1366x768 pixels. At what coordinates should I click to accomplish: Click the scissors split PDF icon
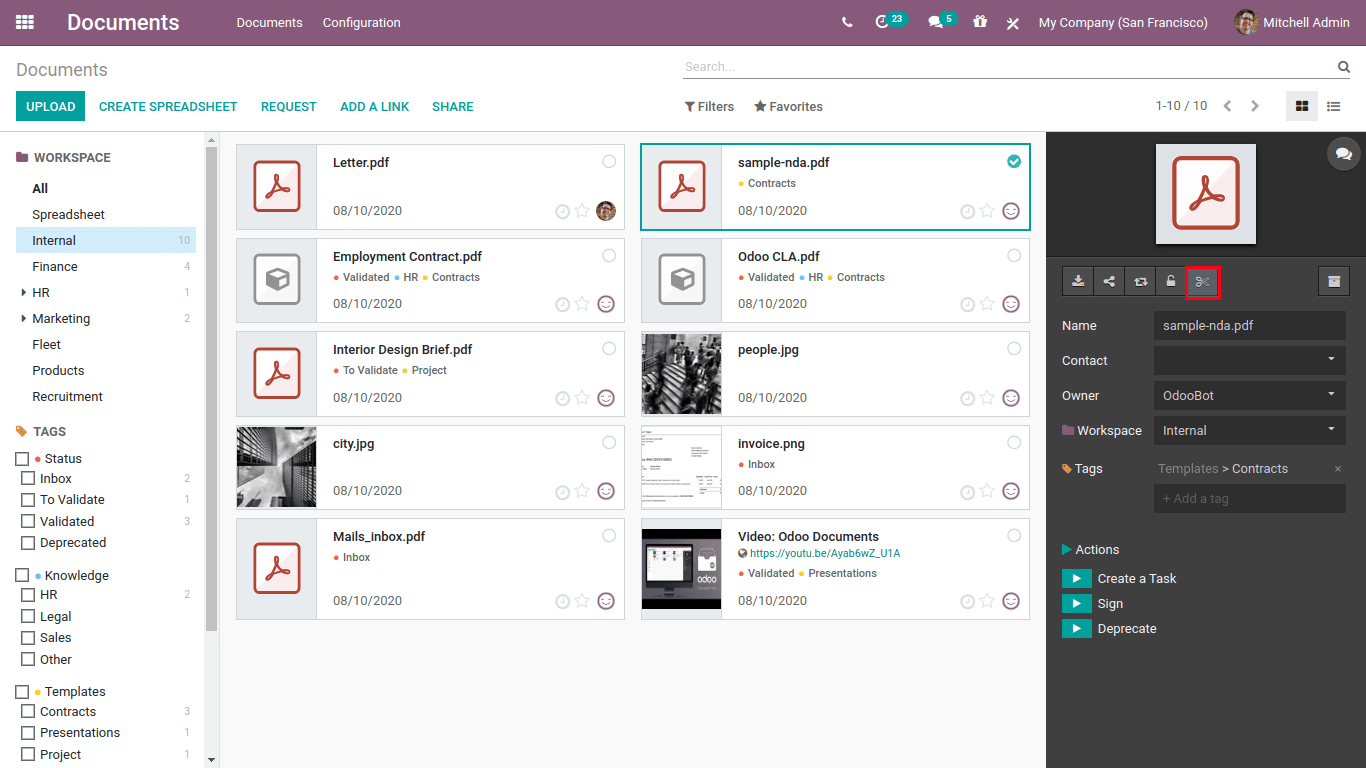tap(1202, 282)
